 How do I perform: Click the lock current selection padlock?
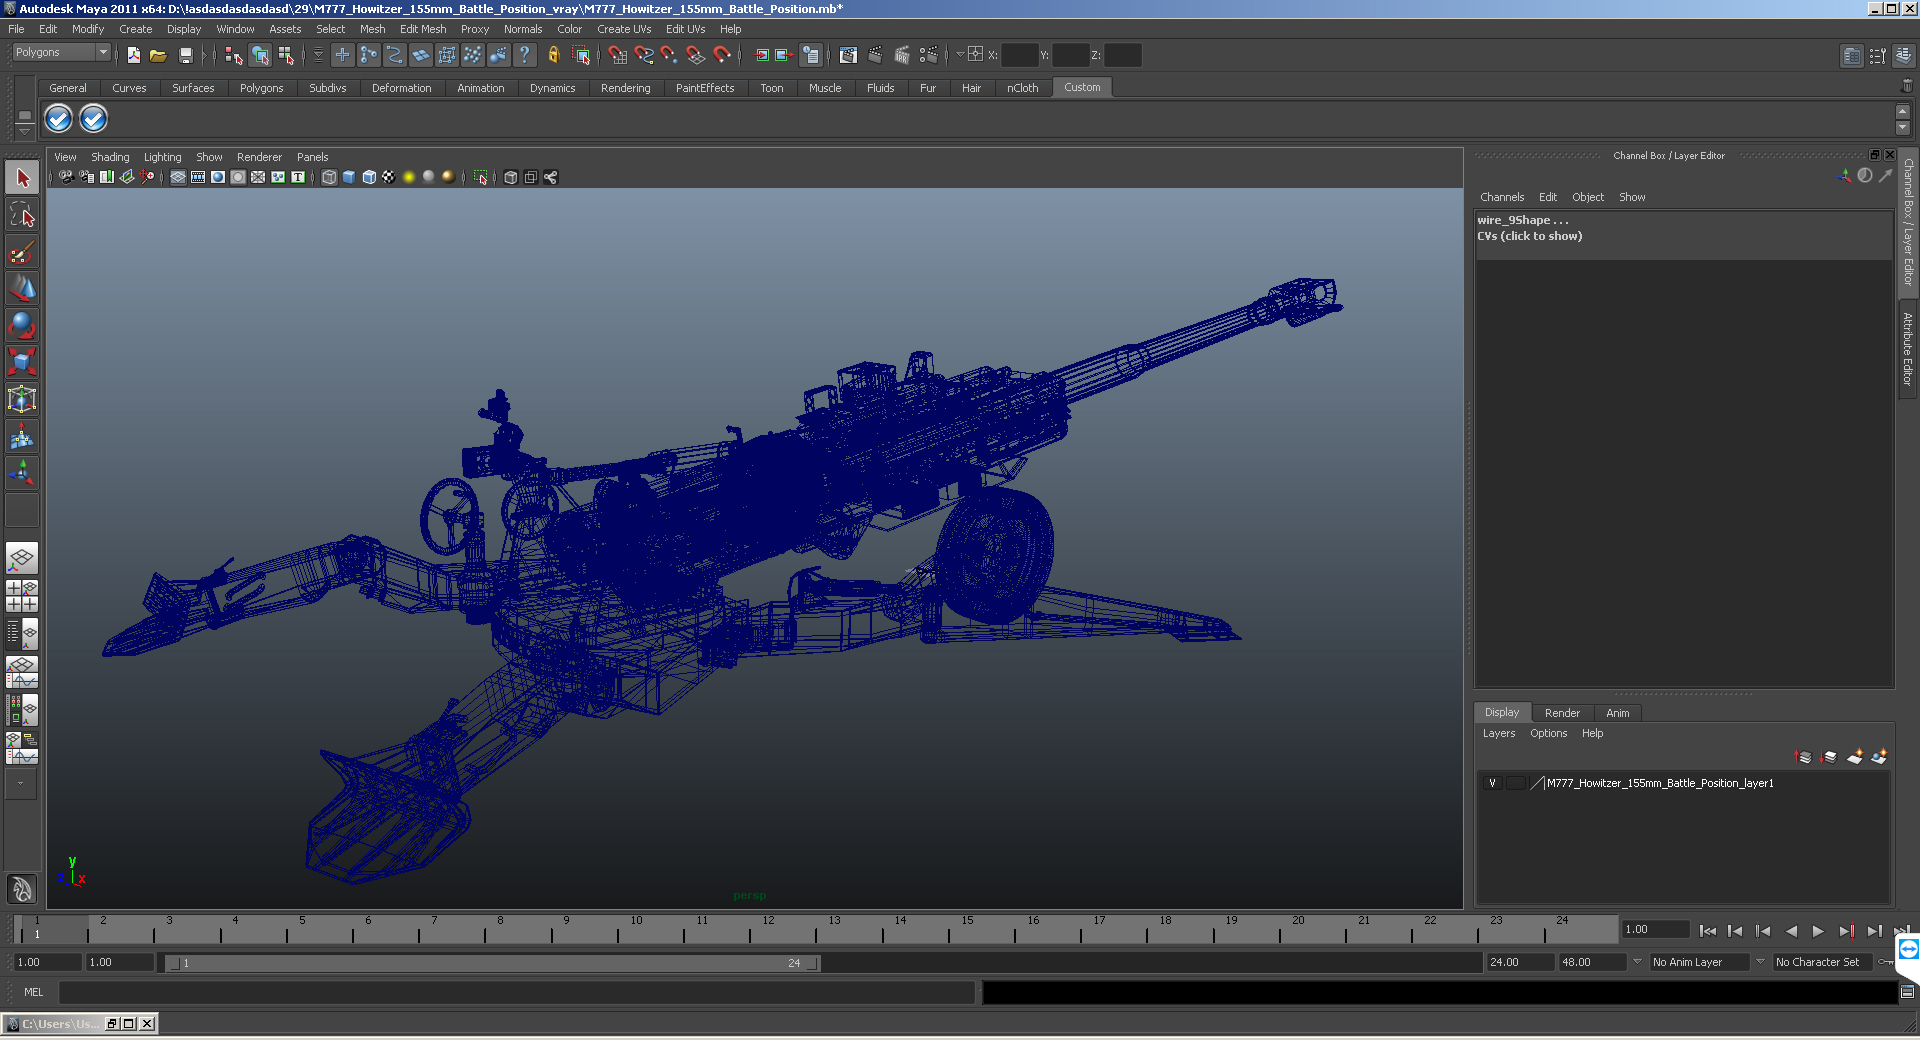[x=553, y=55]
